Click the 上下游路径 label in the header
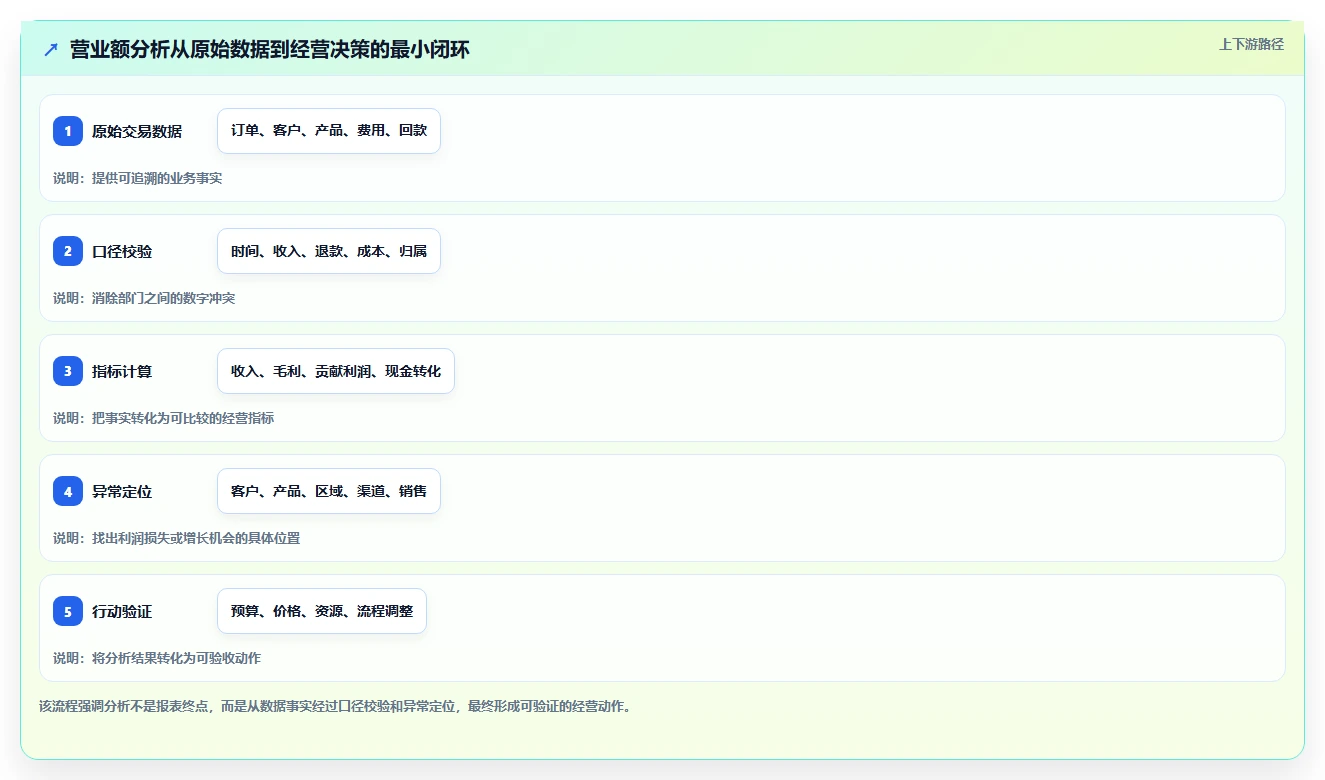 tap(1251, 44)
